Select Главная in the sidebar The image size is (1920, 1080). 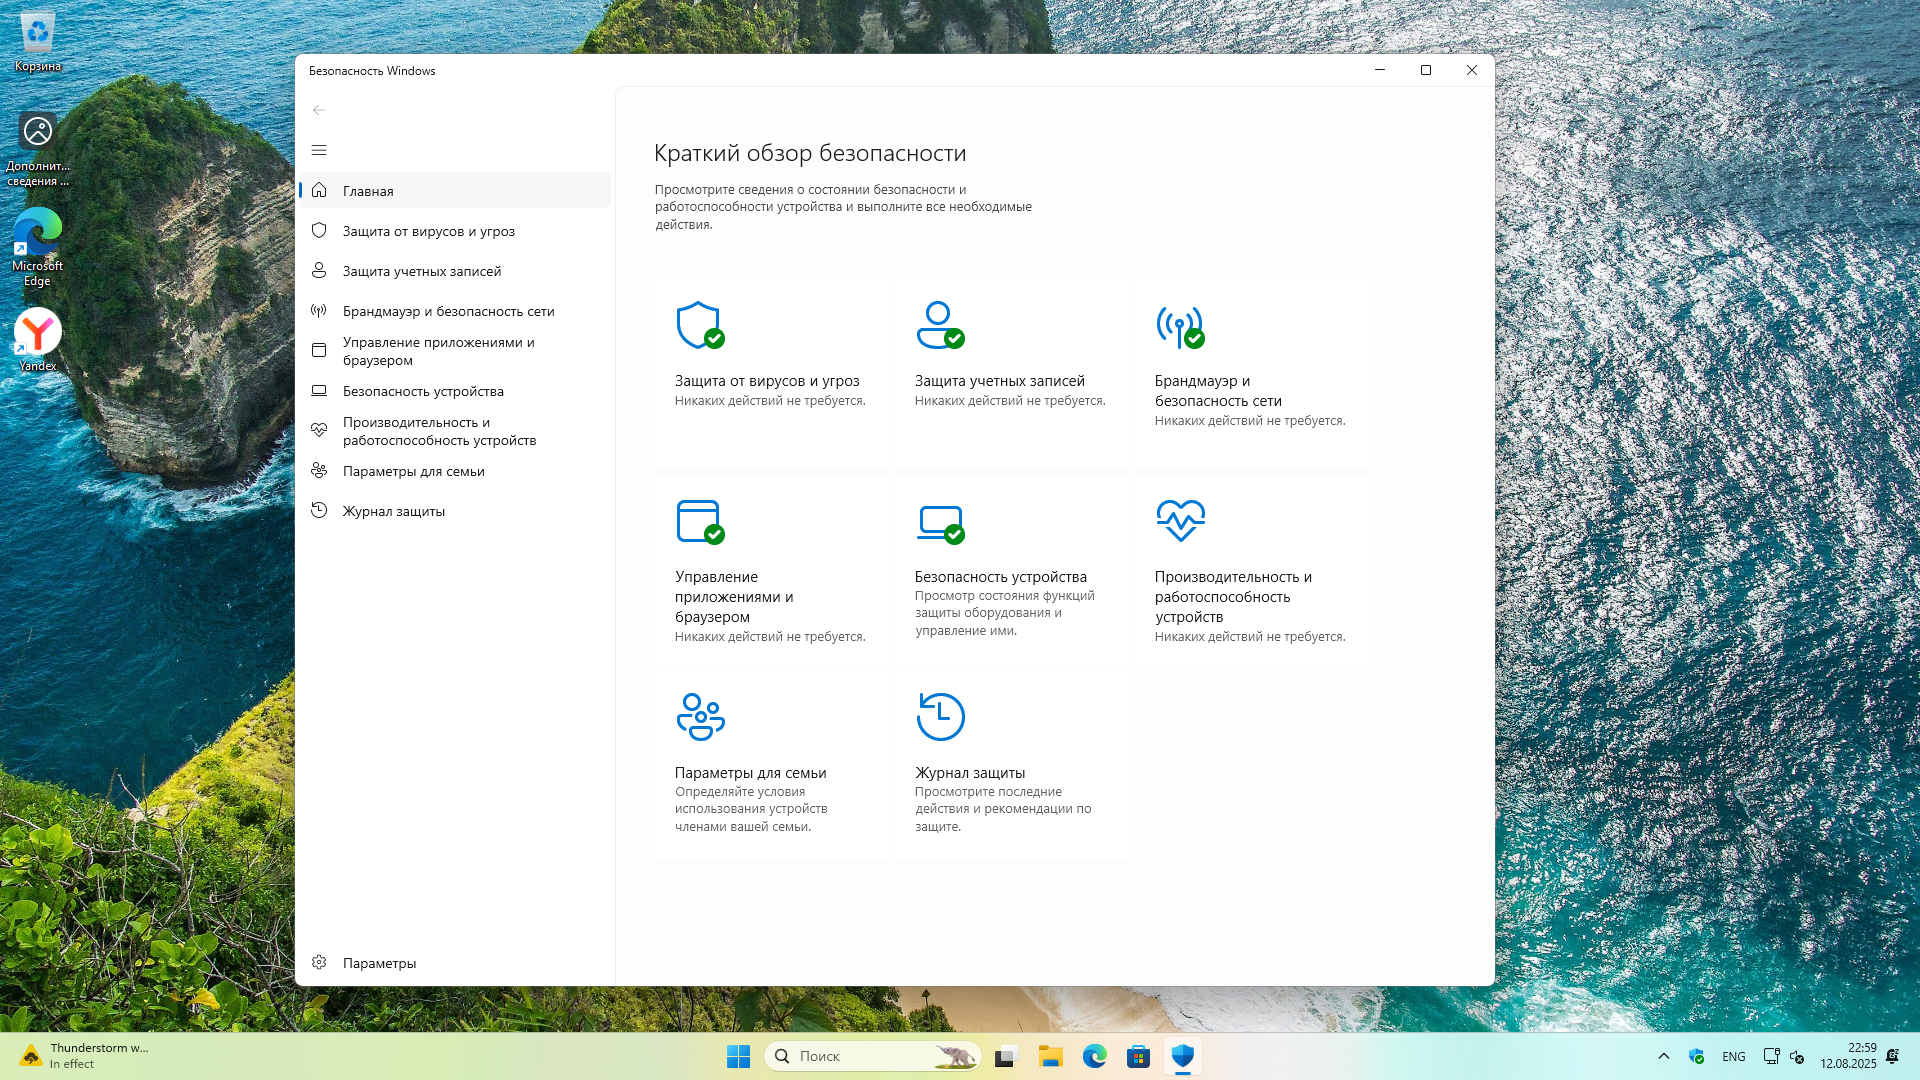(368, 191)
